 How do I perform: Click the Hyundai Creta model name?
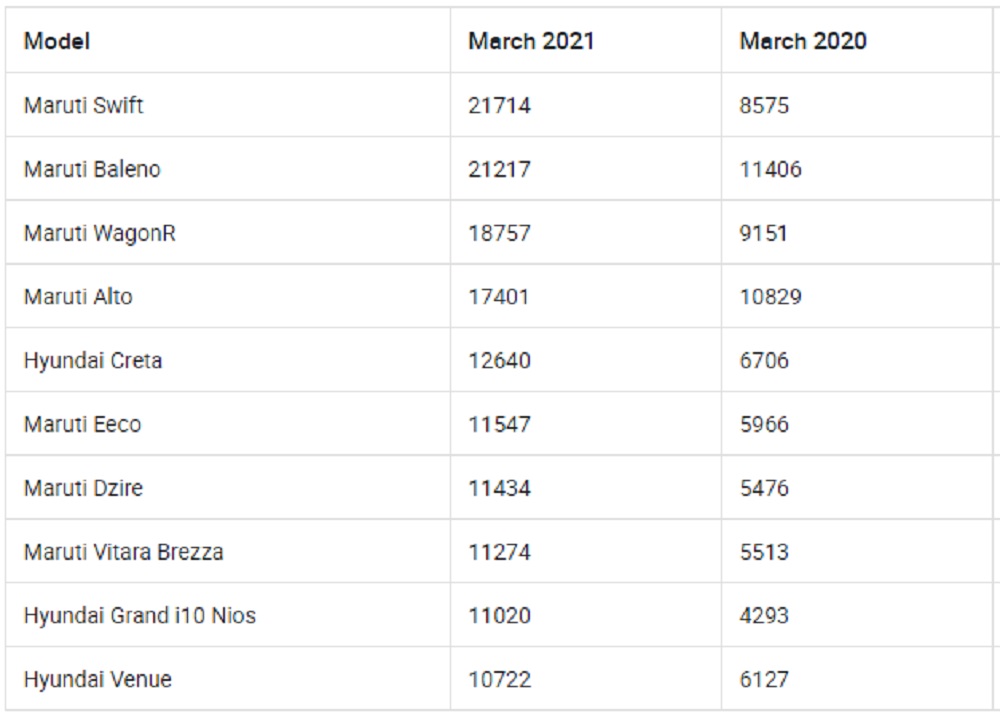(93, 361)
